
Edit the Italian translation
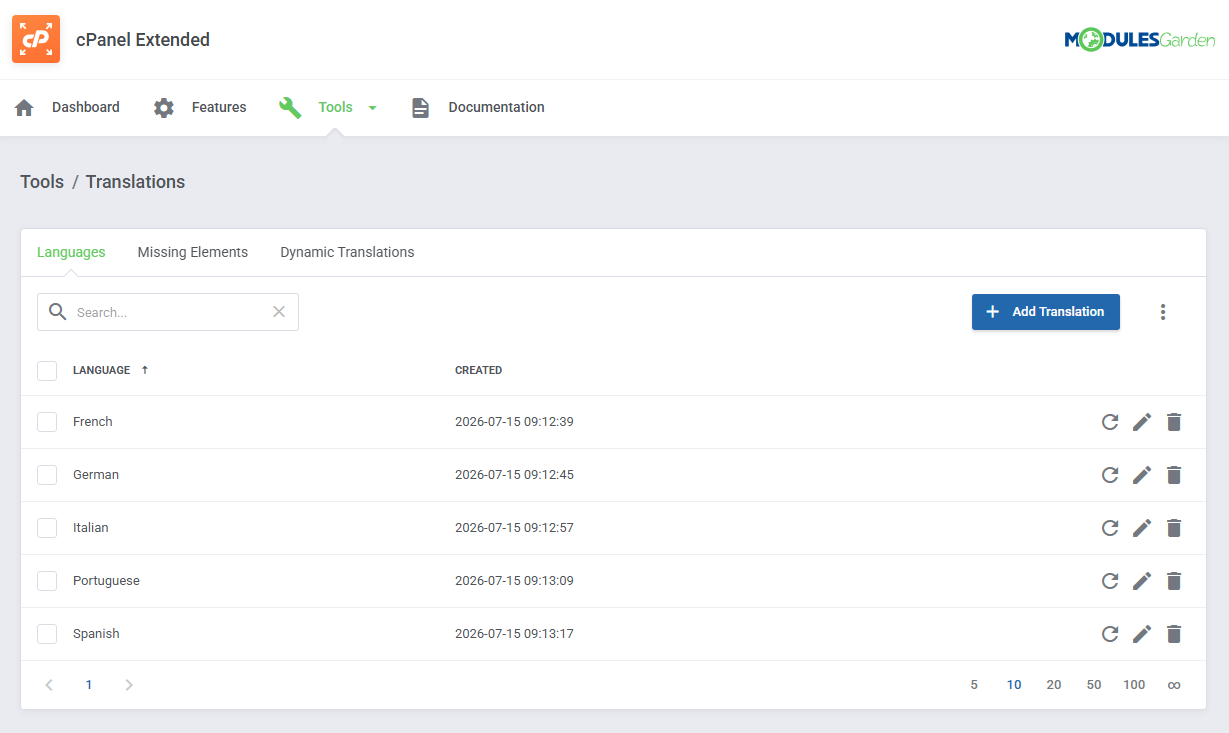[1142, 528]
